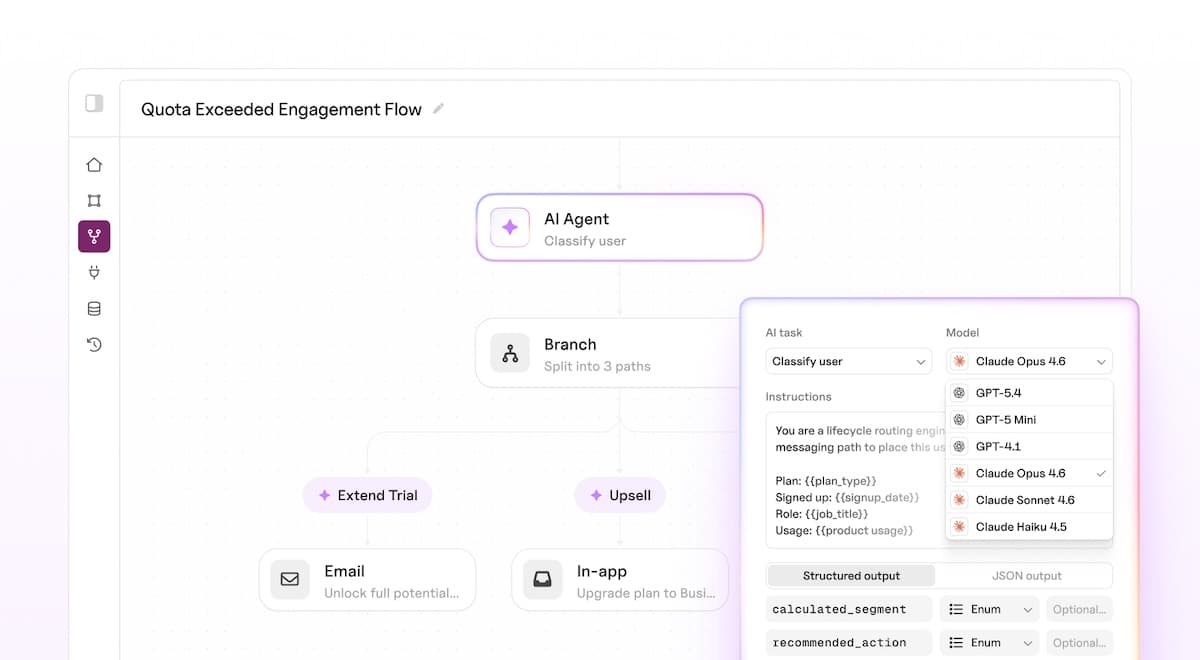The image size is (1200, 660).
Task: Click the recommended_action field name
Action: 849,643
